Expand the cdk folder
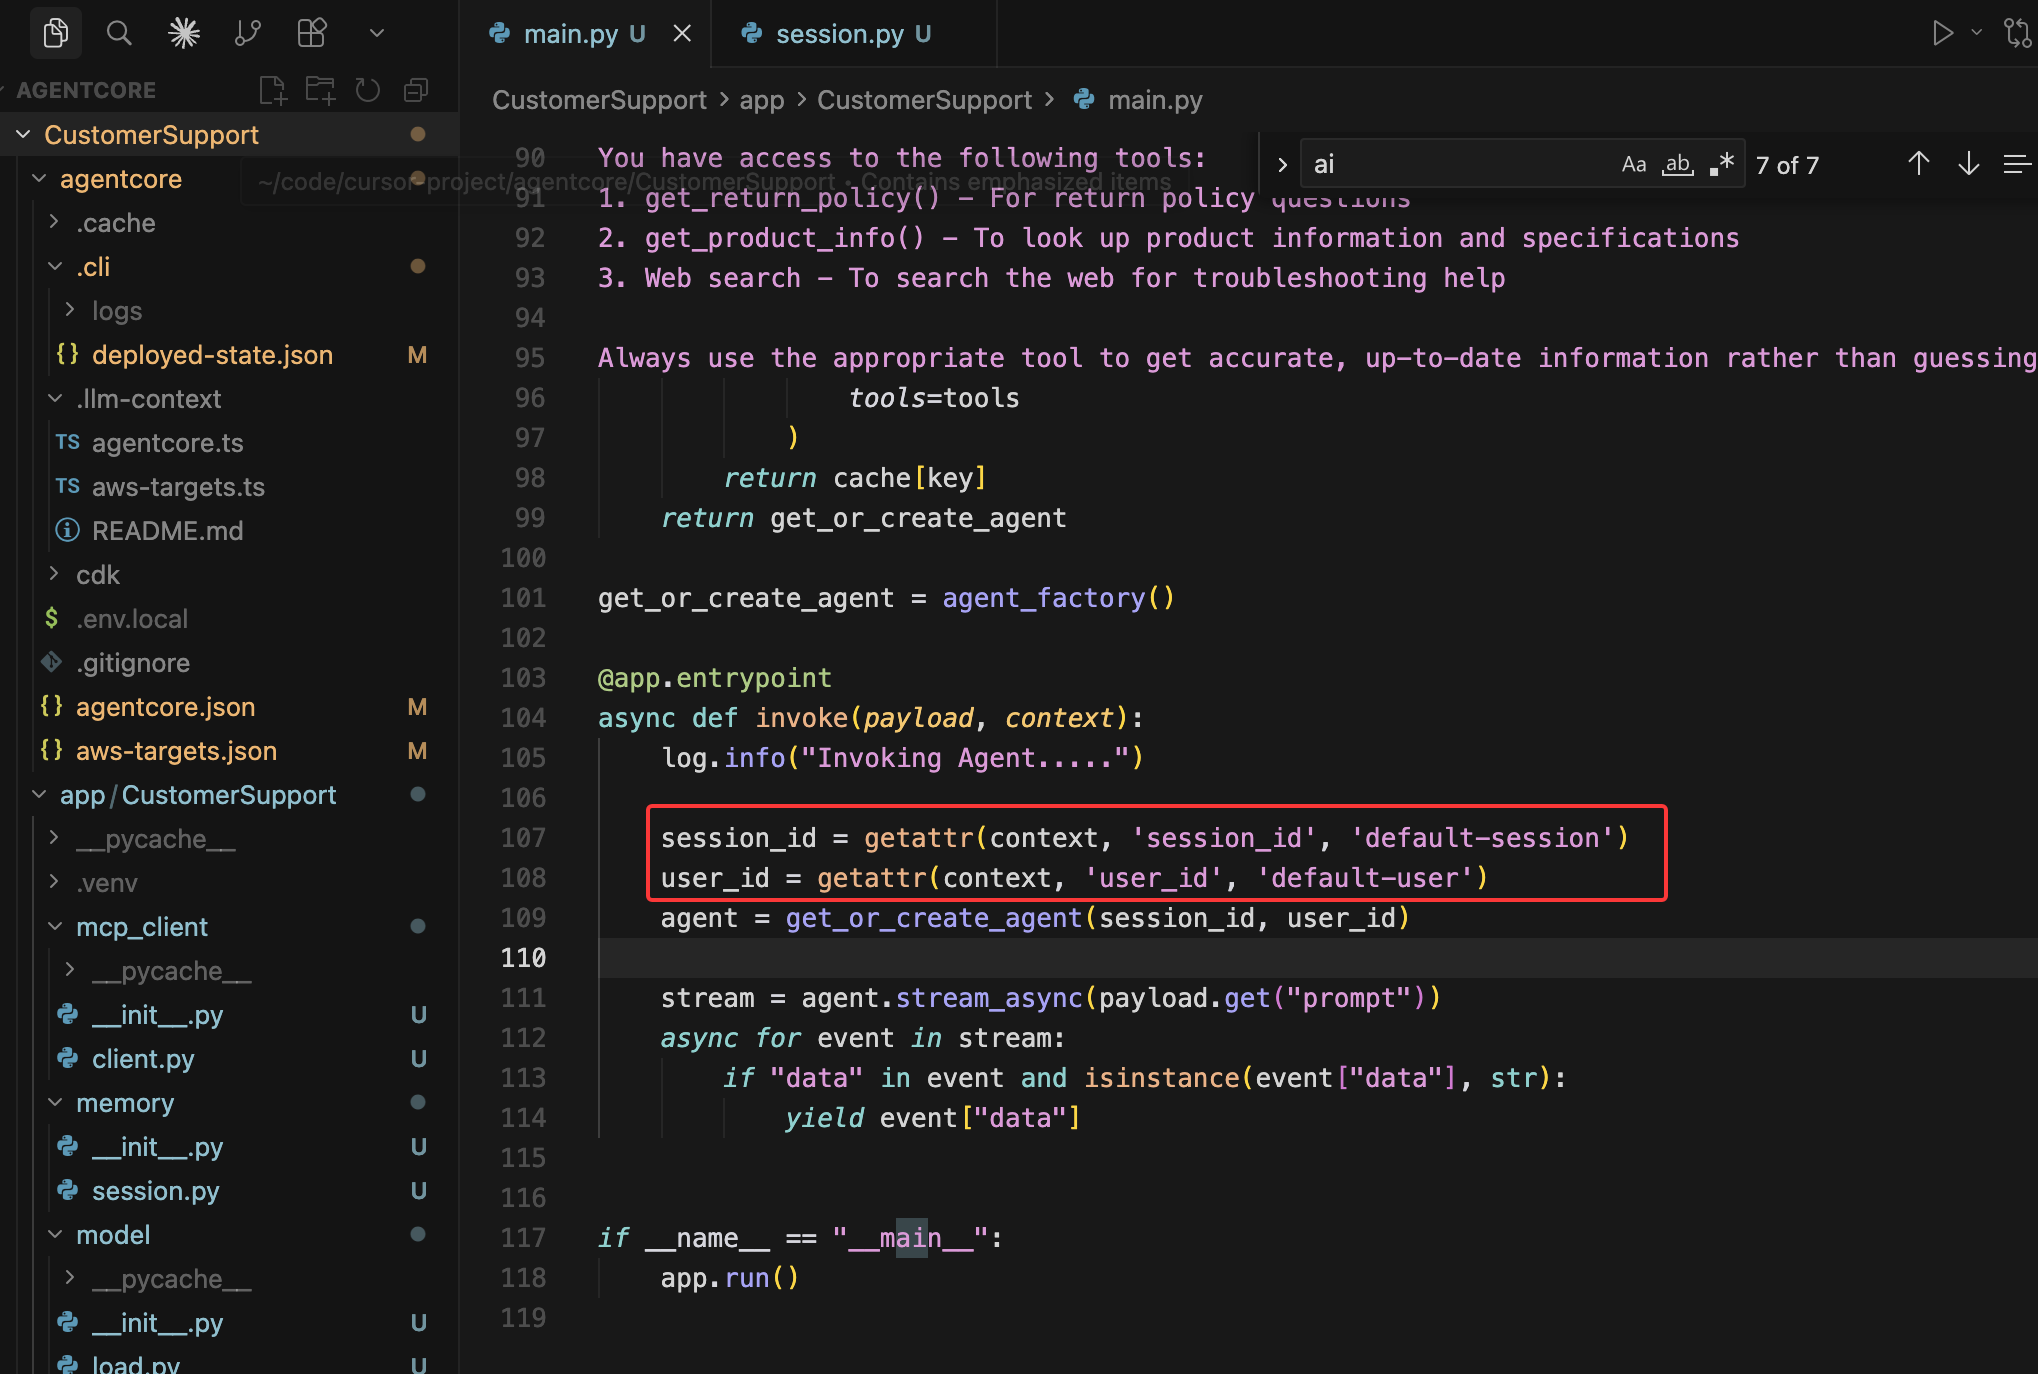The height and width of the screenshot is (1374, 2038). 97,575
